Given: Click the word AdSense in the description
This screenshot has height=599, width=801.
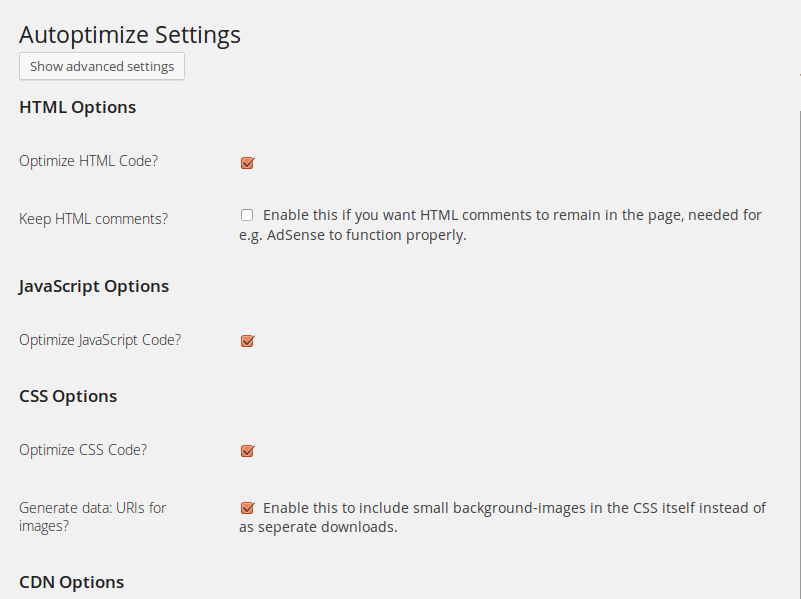Looking at the screenshot, I should (x=299, y=237).
